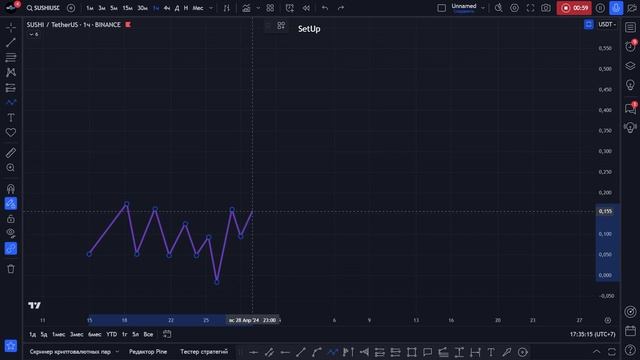Open the patterns tools in left sidebar
This screenshot has width=640, height=360.
[x=11, y=73]
